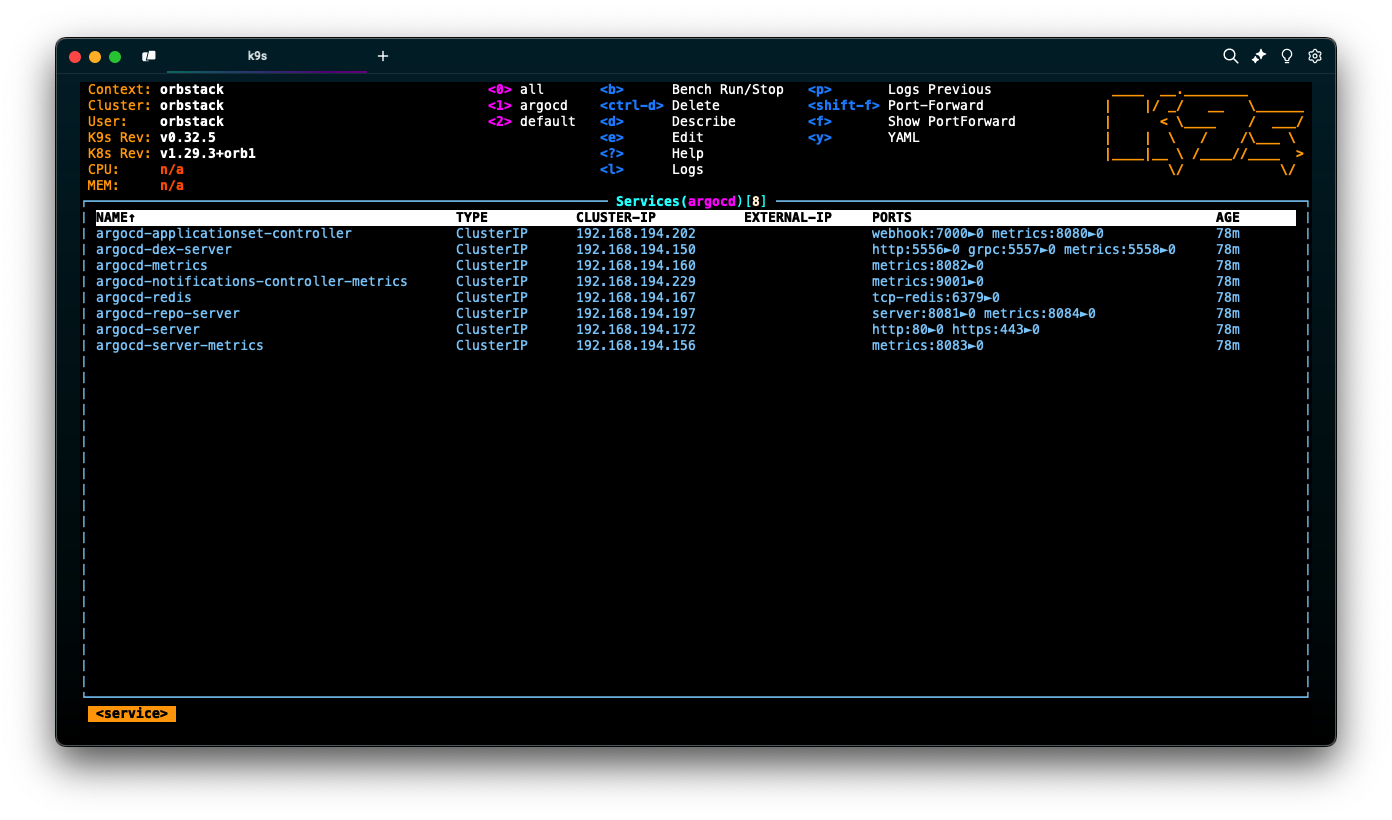1392x820 pixels.
Task: Select the <1> argocd namespace shortcut
Action: 528,105
